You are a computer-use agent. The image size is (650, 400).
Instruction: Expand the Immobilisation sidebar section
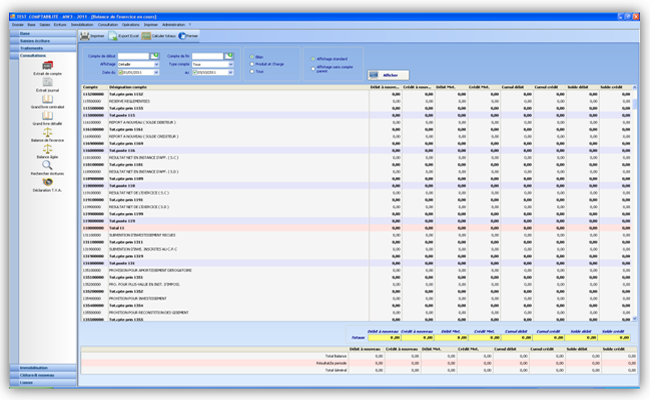43,368
